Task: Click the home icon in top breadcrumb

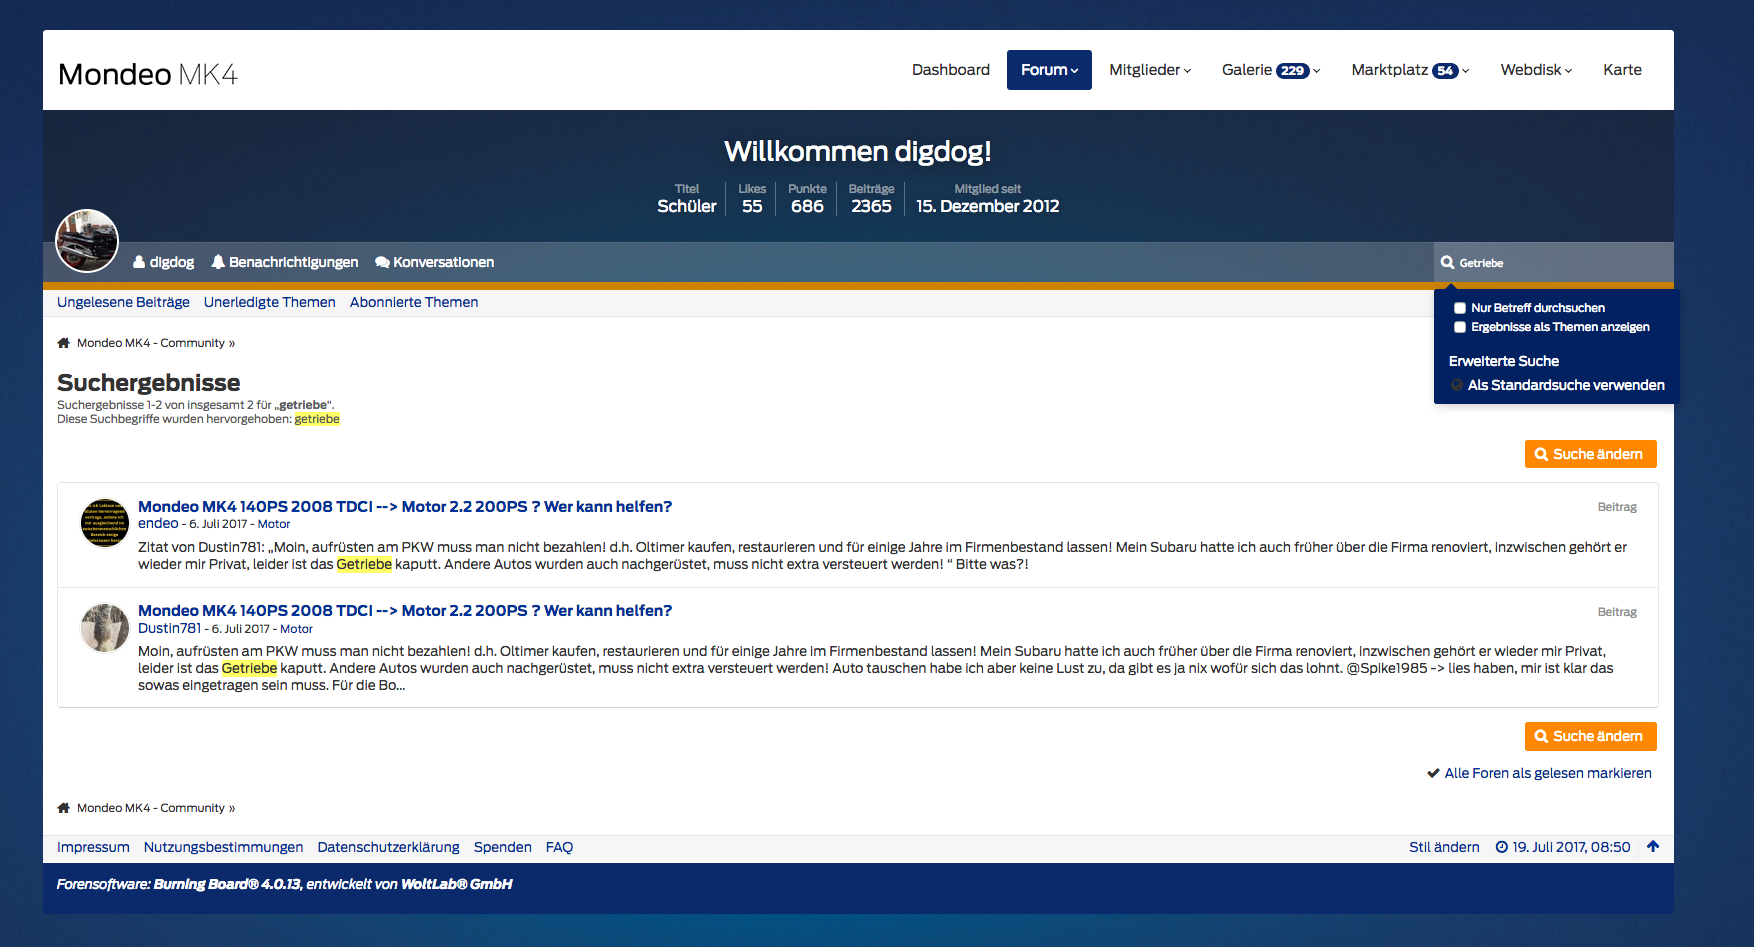Action: (64, 343)
